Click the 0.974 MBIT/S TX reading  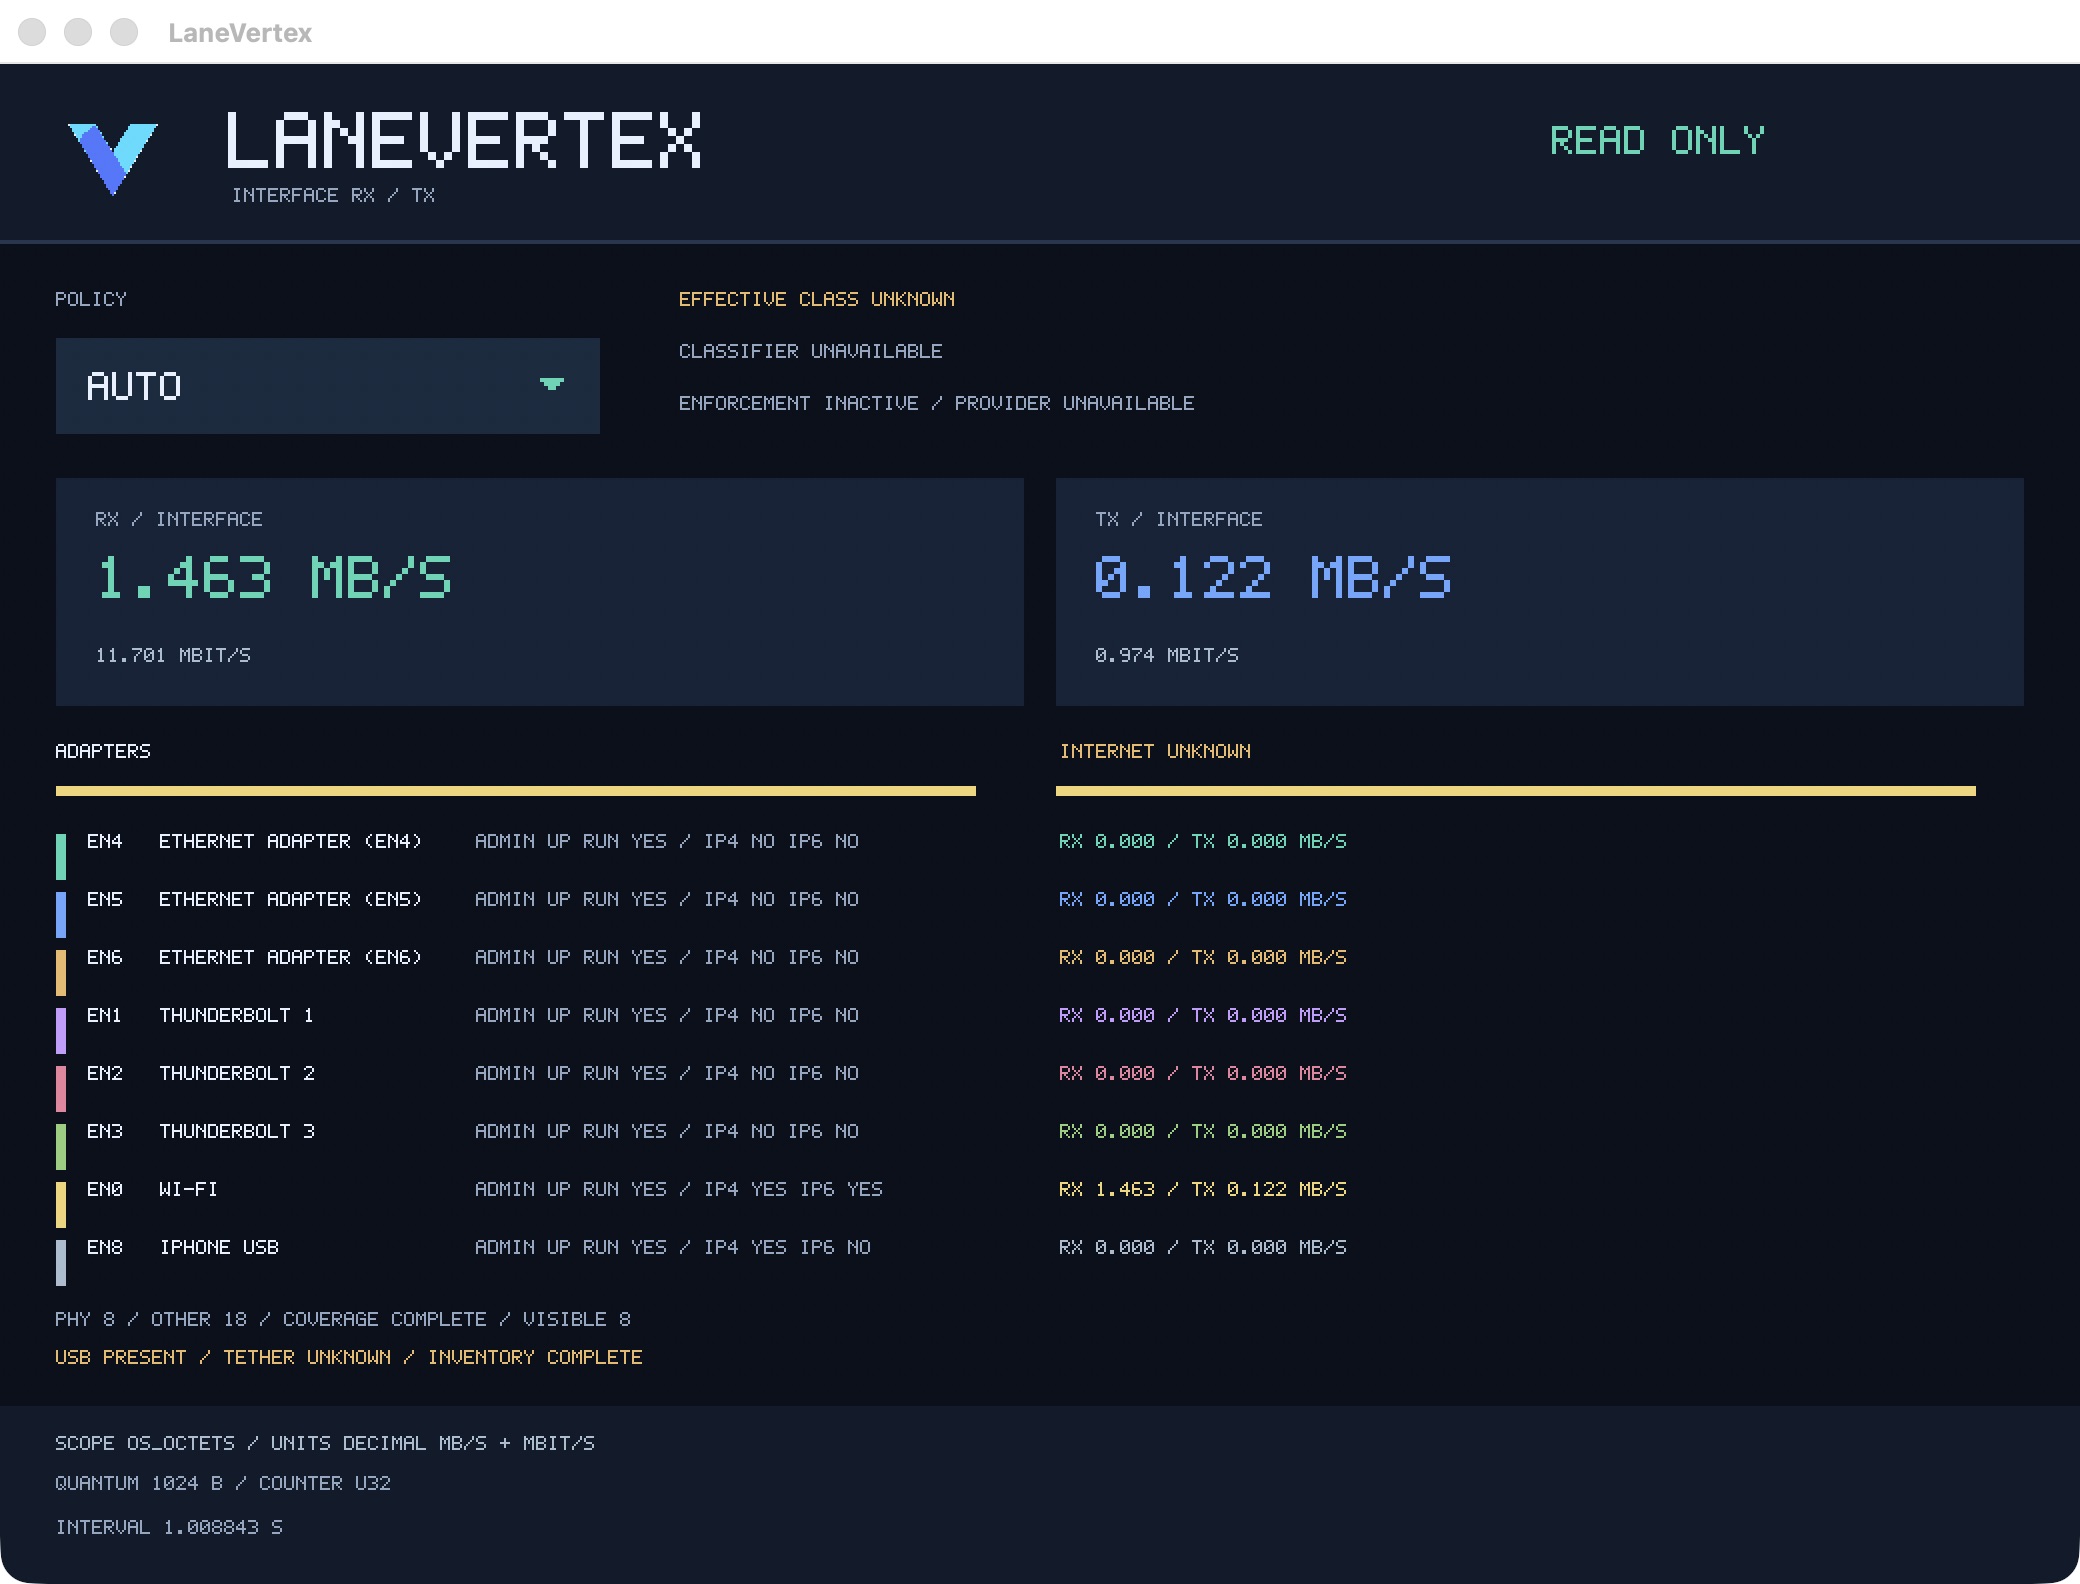coord(1166,655)
